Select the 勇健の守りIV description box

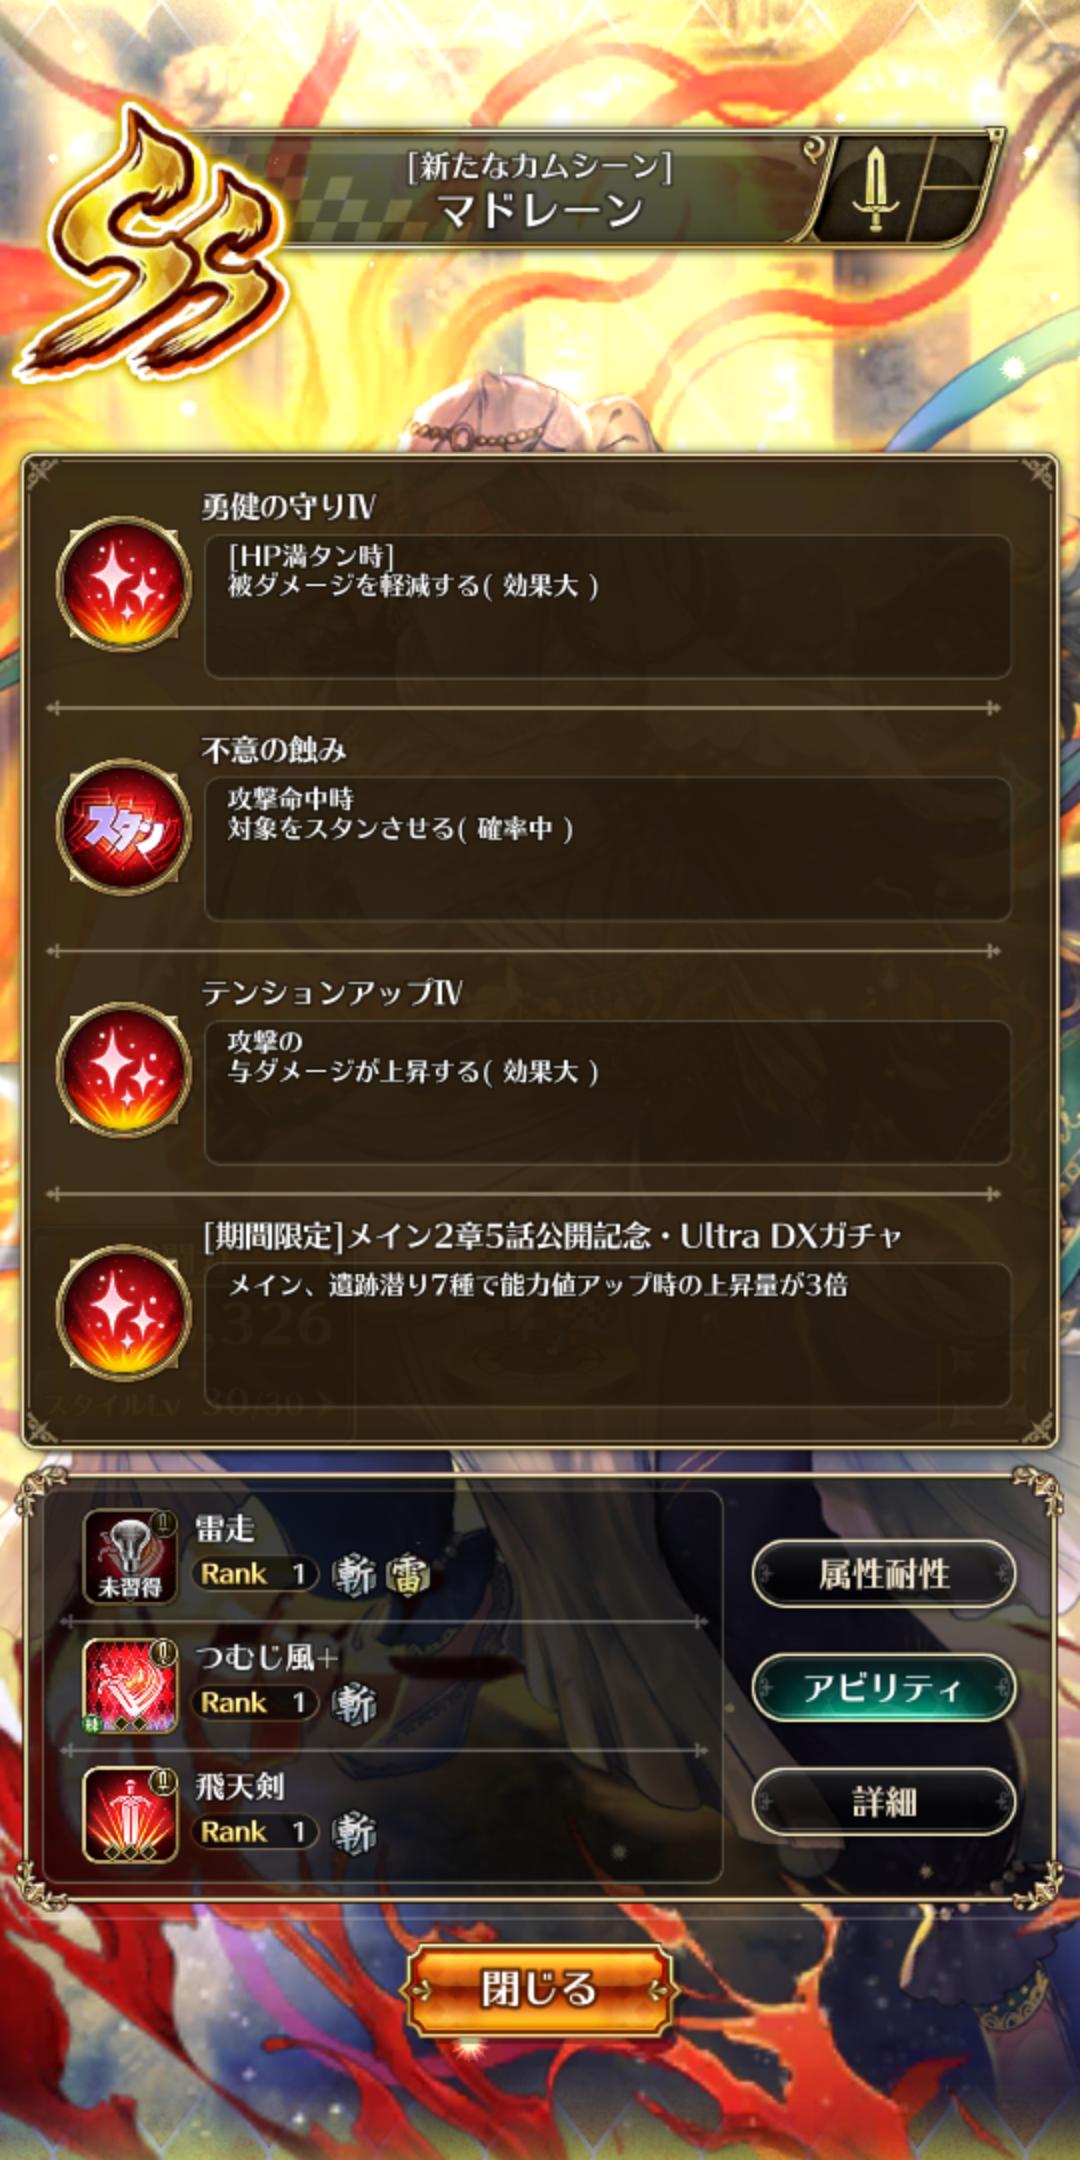[x=608, y=607]
